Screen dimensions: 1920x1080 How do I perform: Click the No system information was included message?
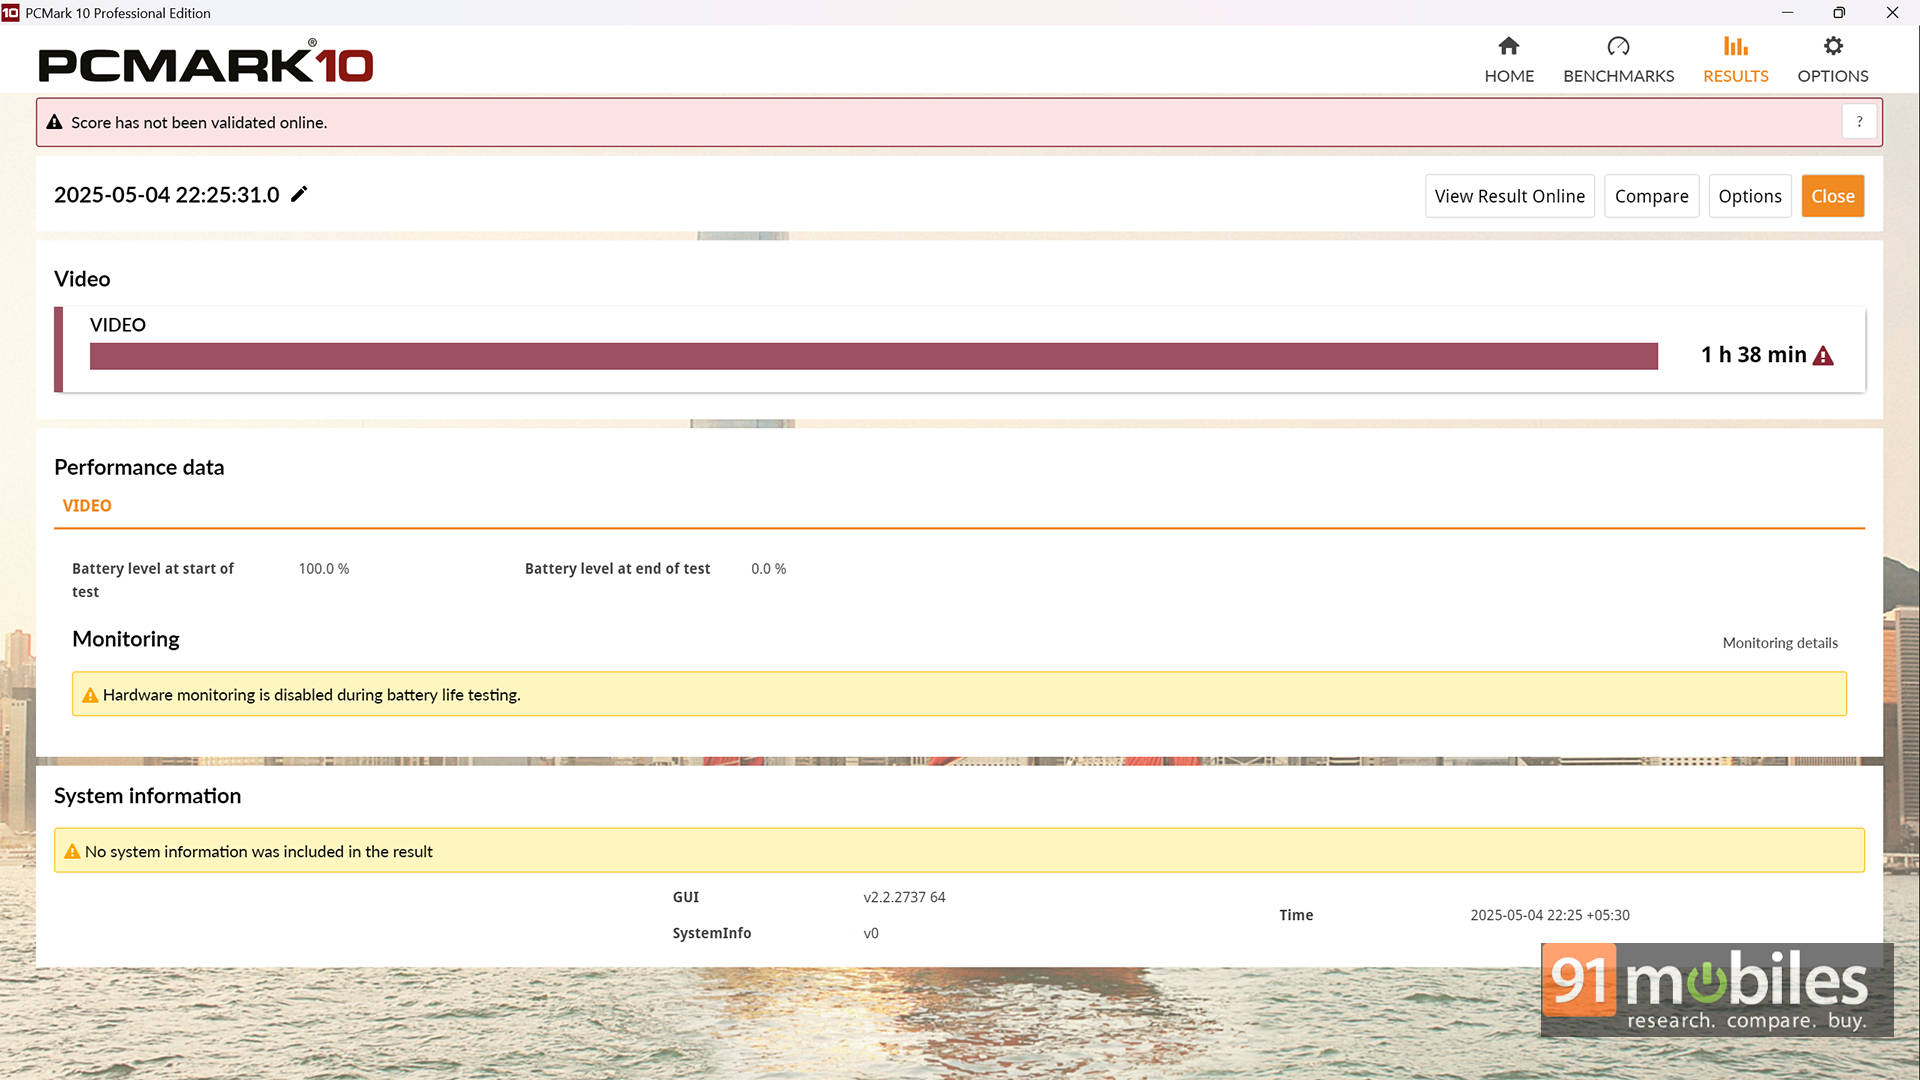258,852
